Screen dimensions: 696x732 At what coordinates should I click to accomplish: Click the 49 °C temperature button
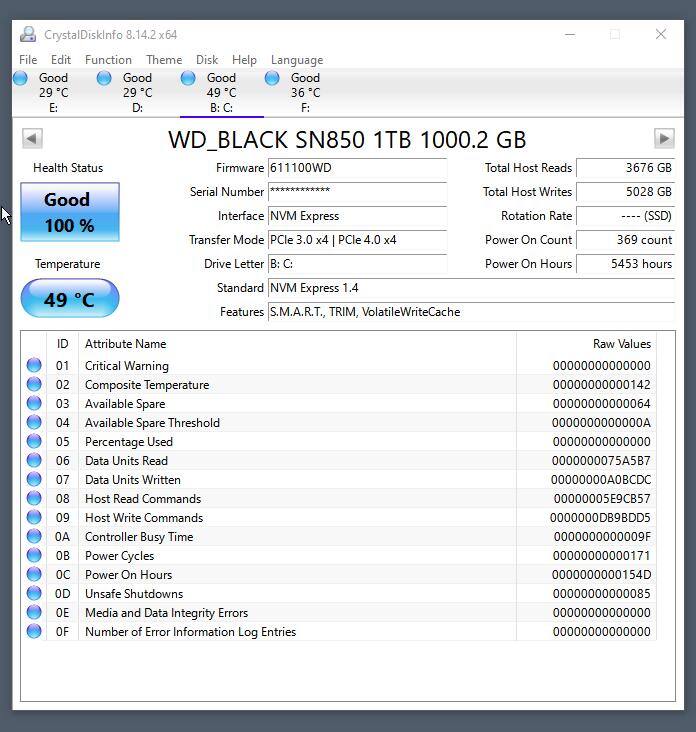click(x=70, y=299)
